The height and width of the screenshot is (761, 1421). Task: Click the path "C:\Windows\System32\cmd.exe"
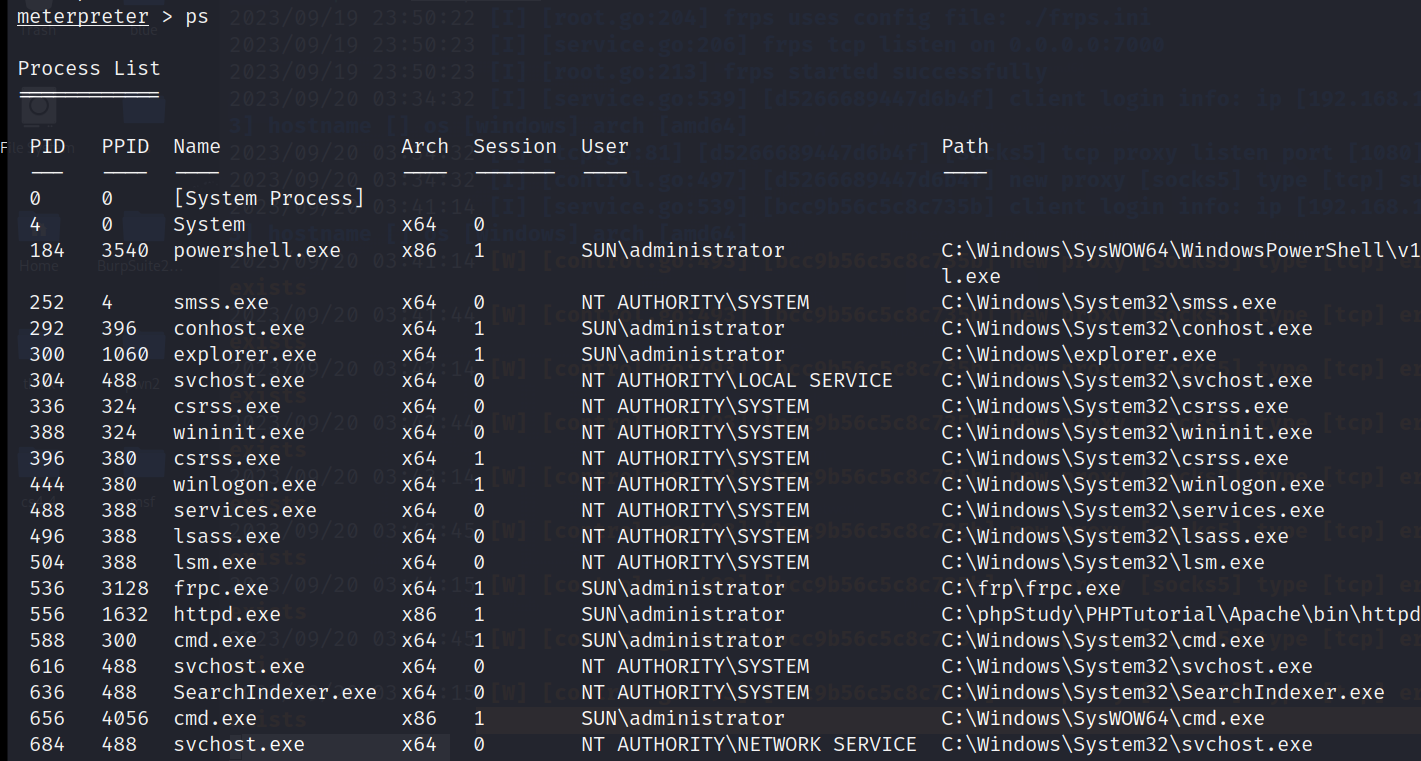[x=1103, y=640]
